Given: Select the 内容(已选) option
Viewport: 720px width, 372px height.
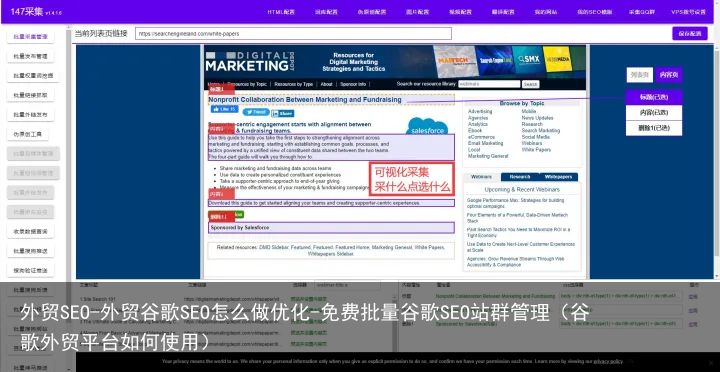Looking at the screenshot, I should coord(654,113).
